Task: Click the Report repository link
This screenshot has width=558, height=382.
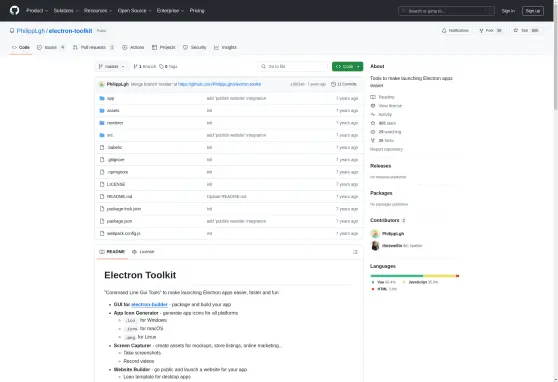Action: point(386,149)
